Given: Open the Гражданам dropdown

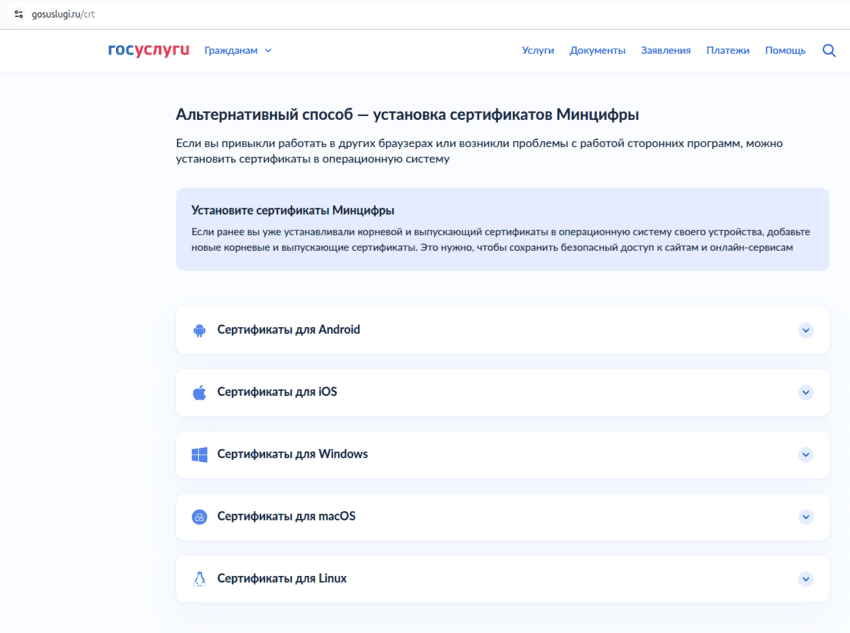Looking at the screenshot, I should (238, 50).
